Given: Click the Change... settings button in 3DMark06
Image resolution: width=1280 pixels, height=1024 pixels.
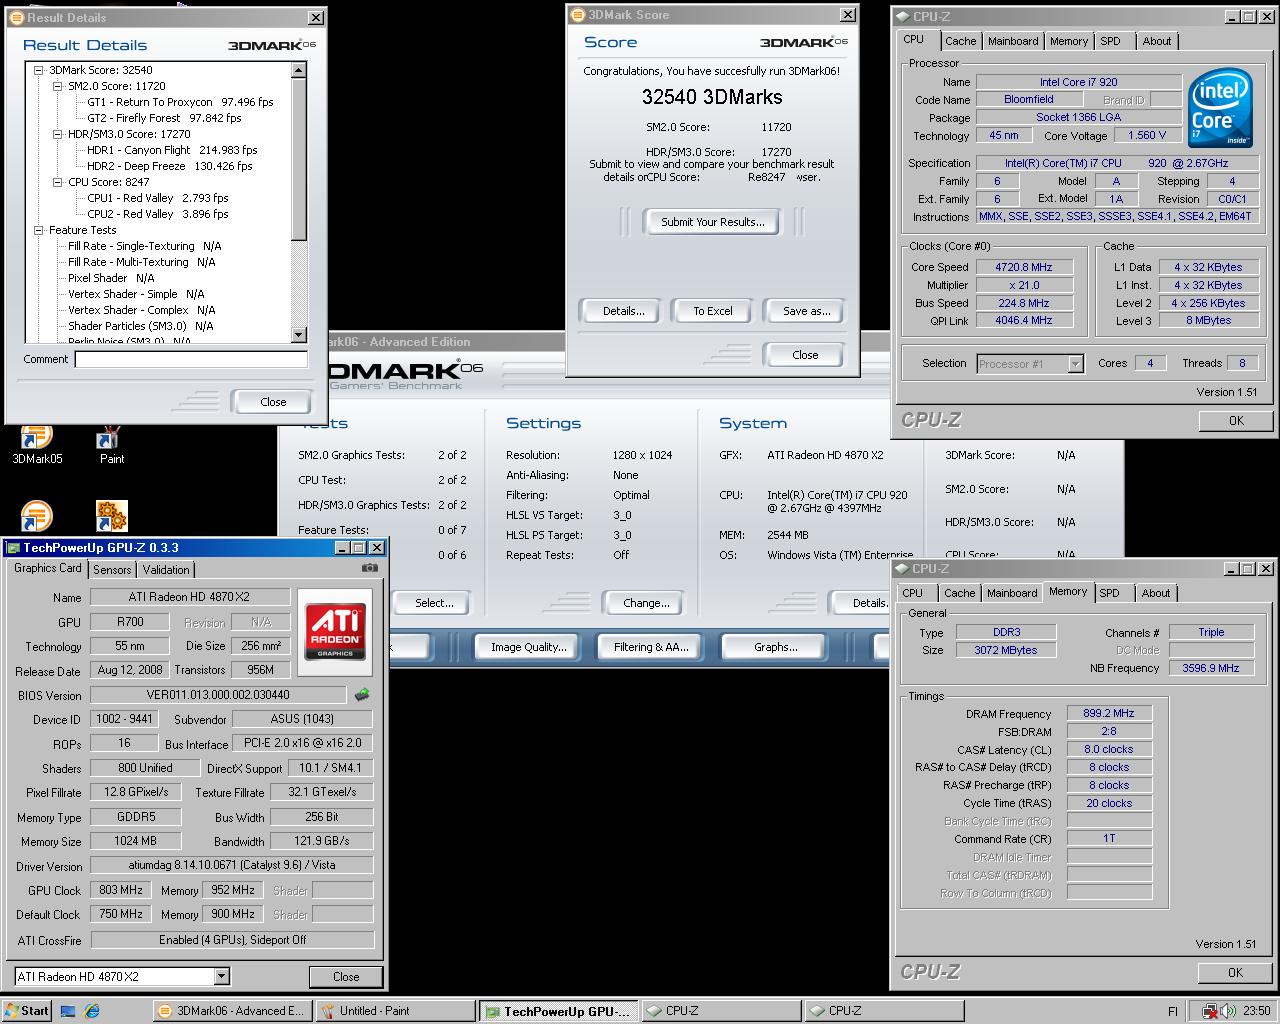Looking at the screenshot, I should [x=646, y=603].
